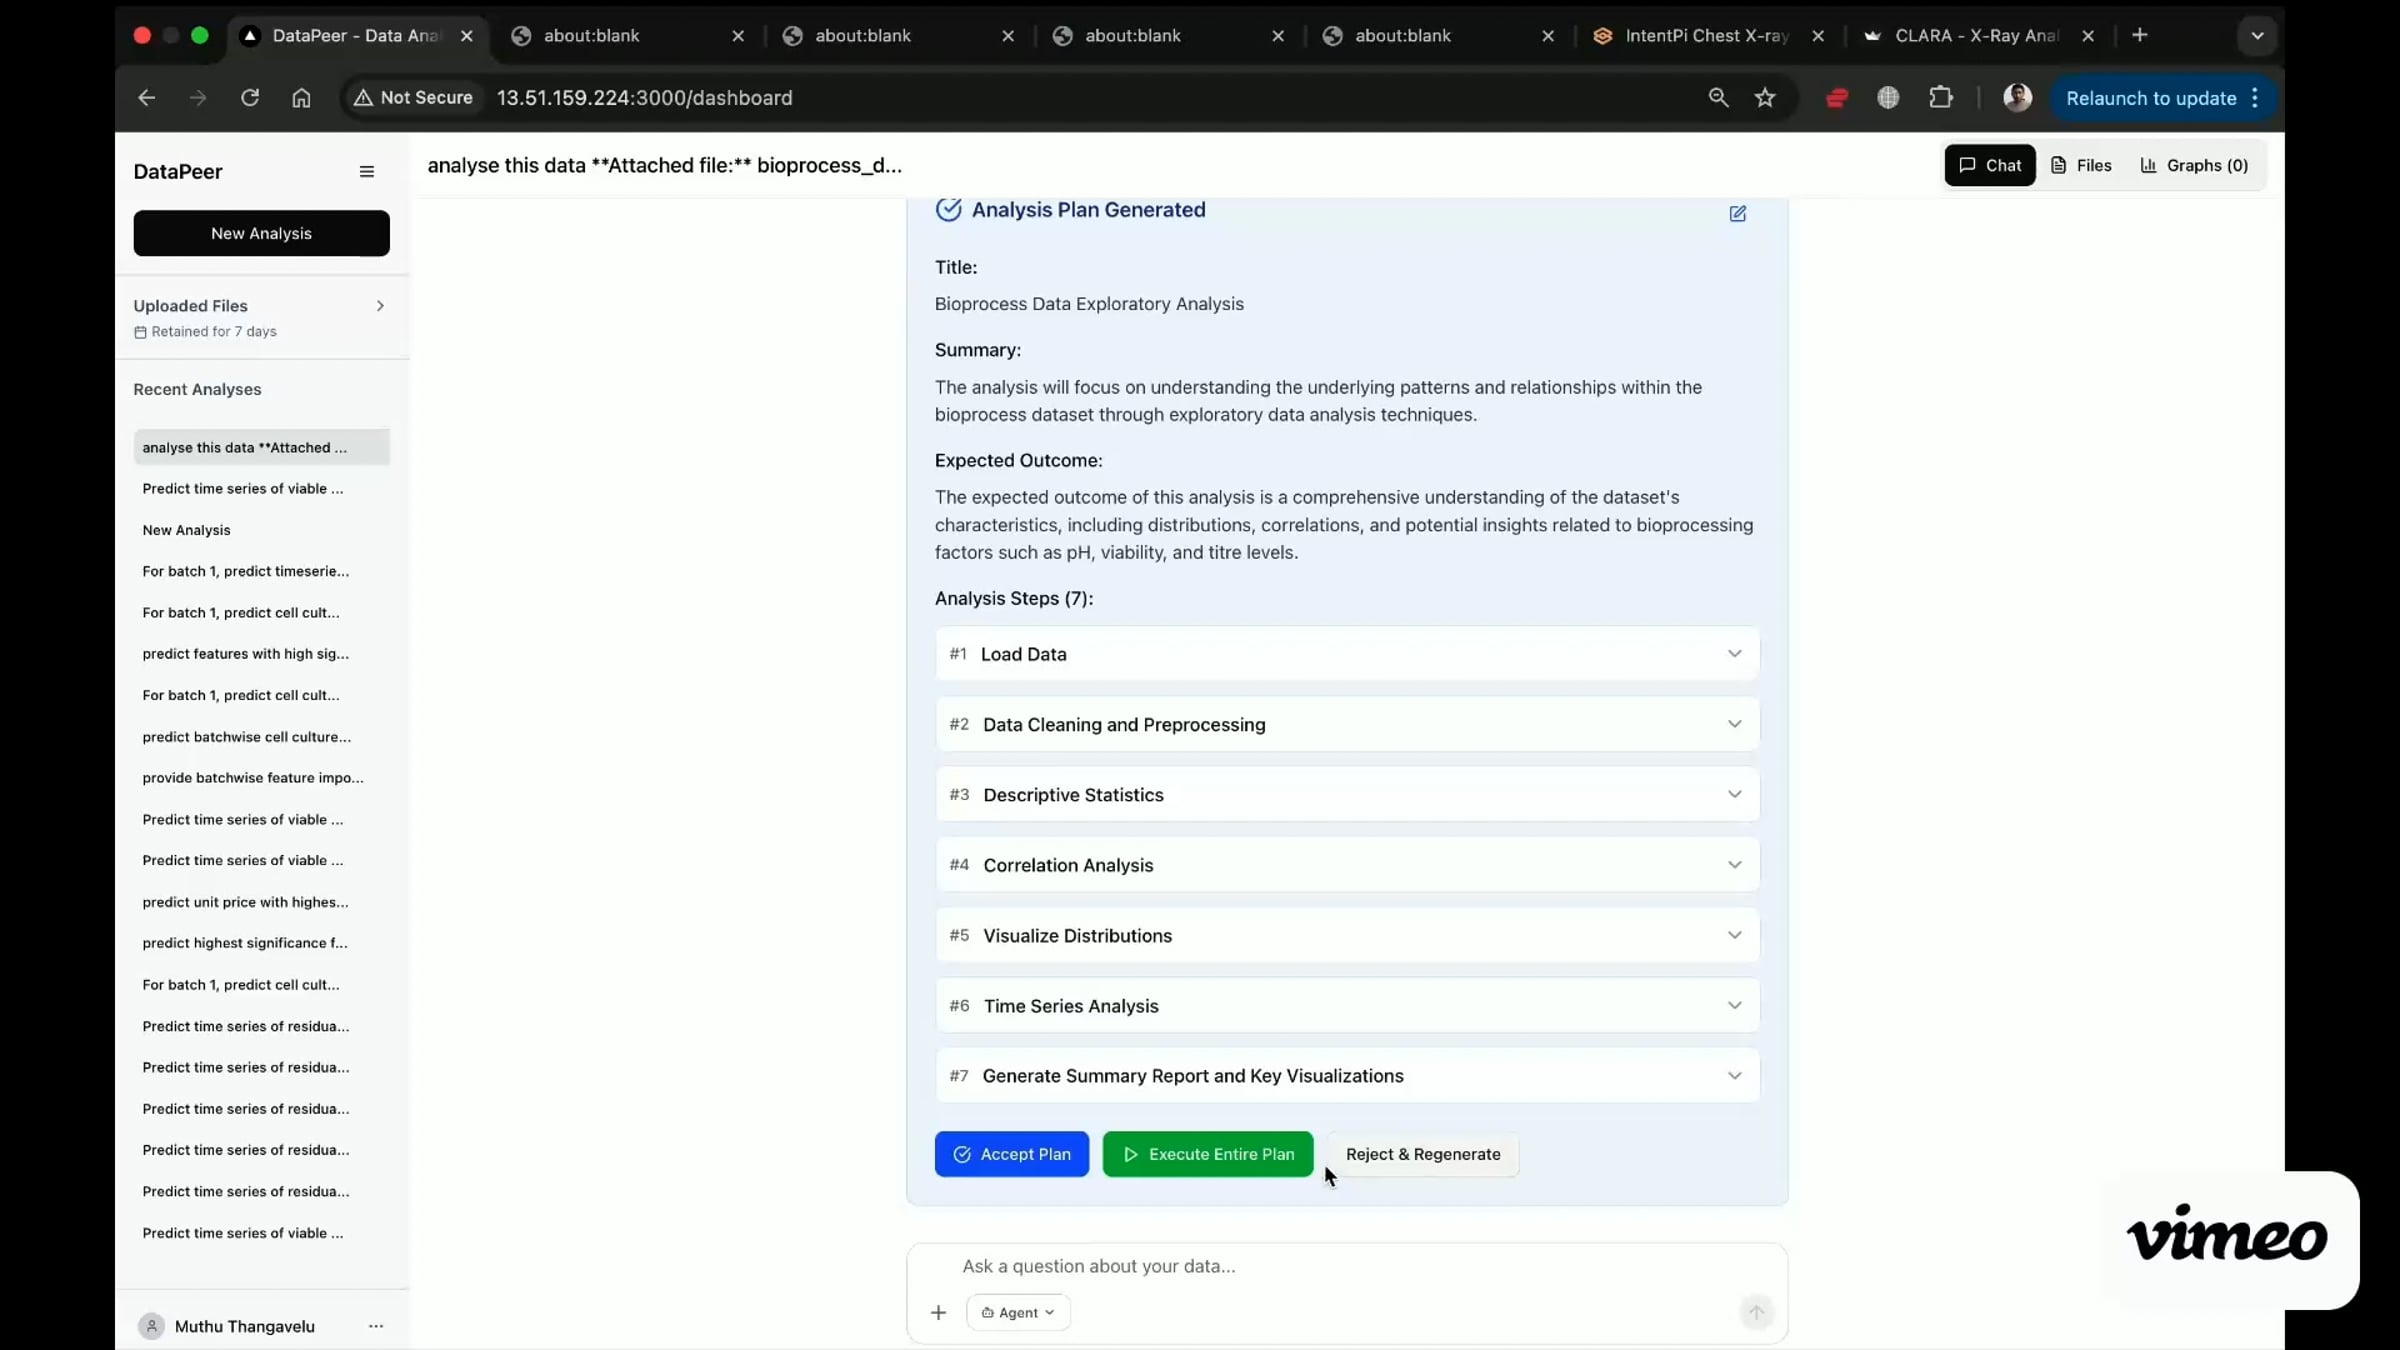Screen dimensions: 2400x1350
Task: Bookmark page with star icon
Action: (x=1765, y=97)
